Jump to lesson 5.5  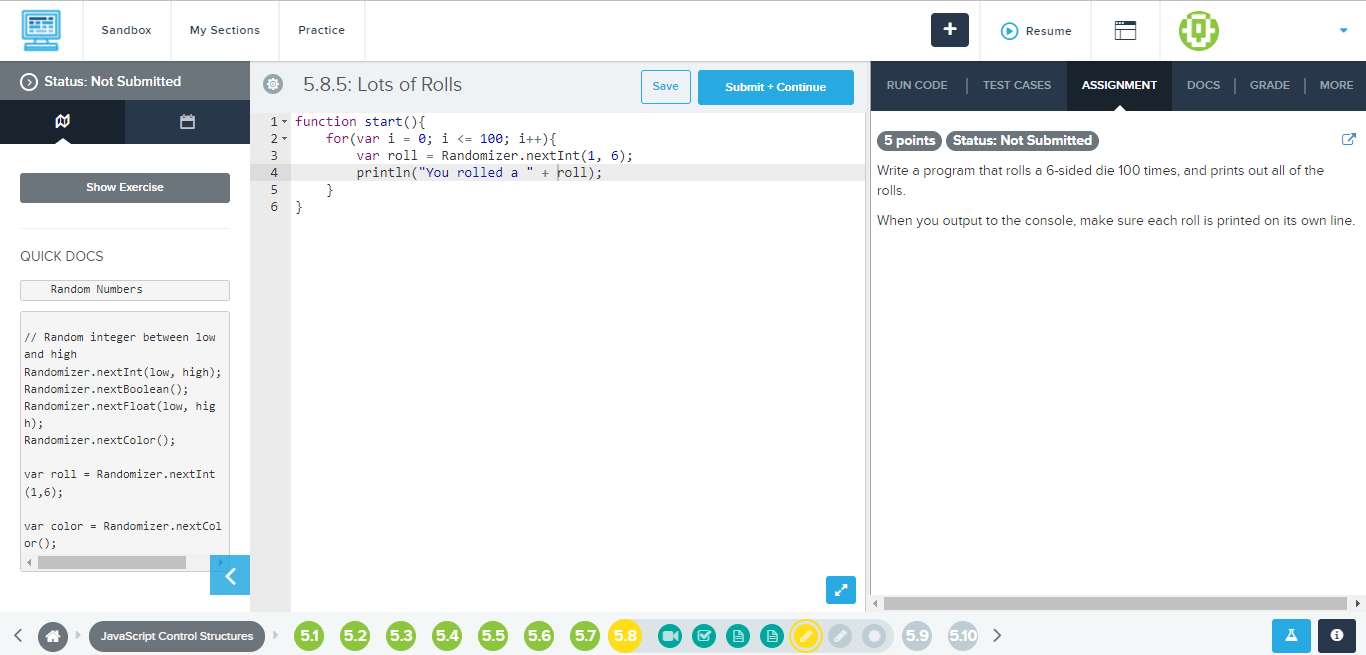pyautogui.click(x=493, y=636)
